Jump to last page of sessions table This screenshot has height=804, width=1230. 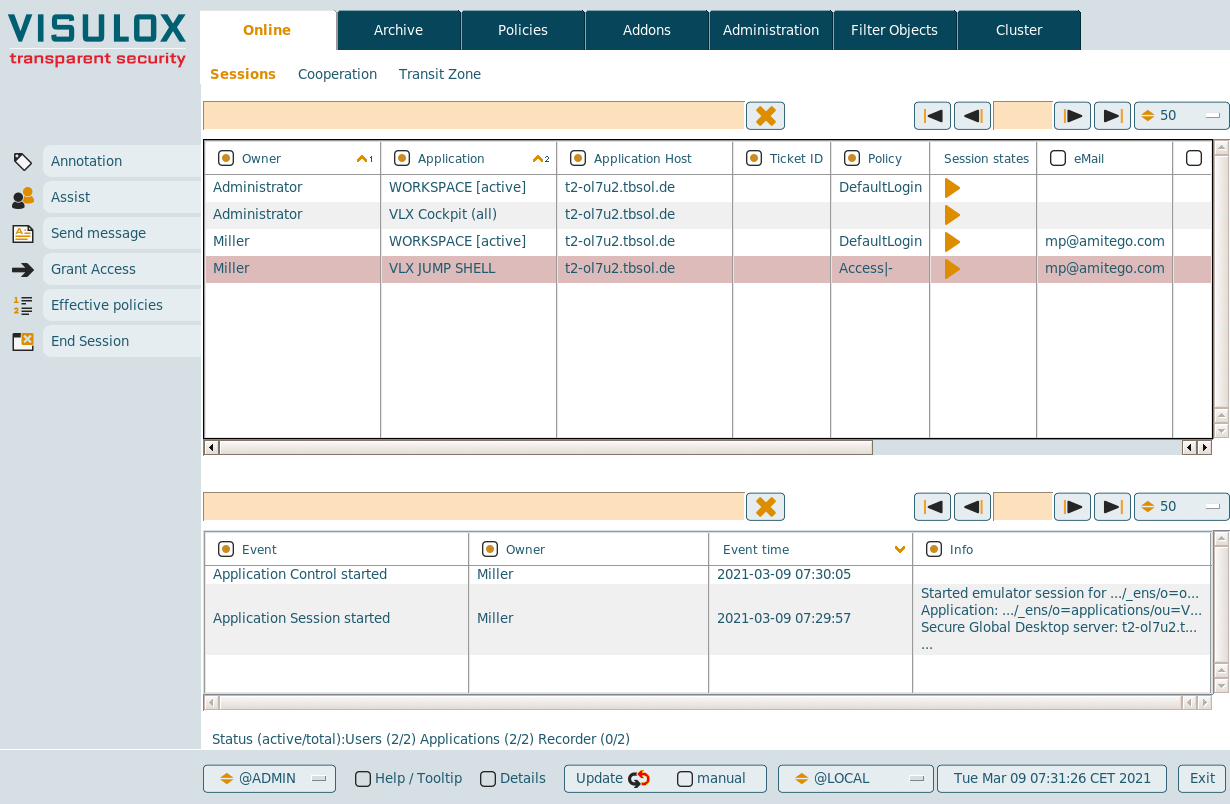click(1112, 116)
